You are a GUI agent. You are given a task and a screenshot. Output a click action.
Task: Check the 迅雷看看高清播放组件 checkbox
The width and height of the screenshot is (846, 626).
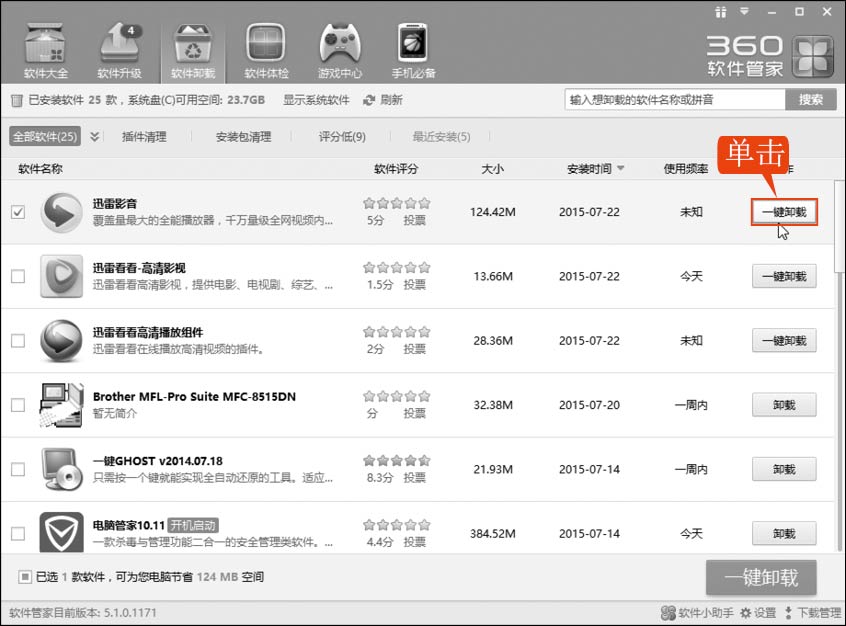point(18,341)
